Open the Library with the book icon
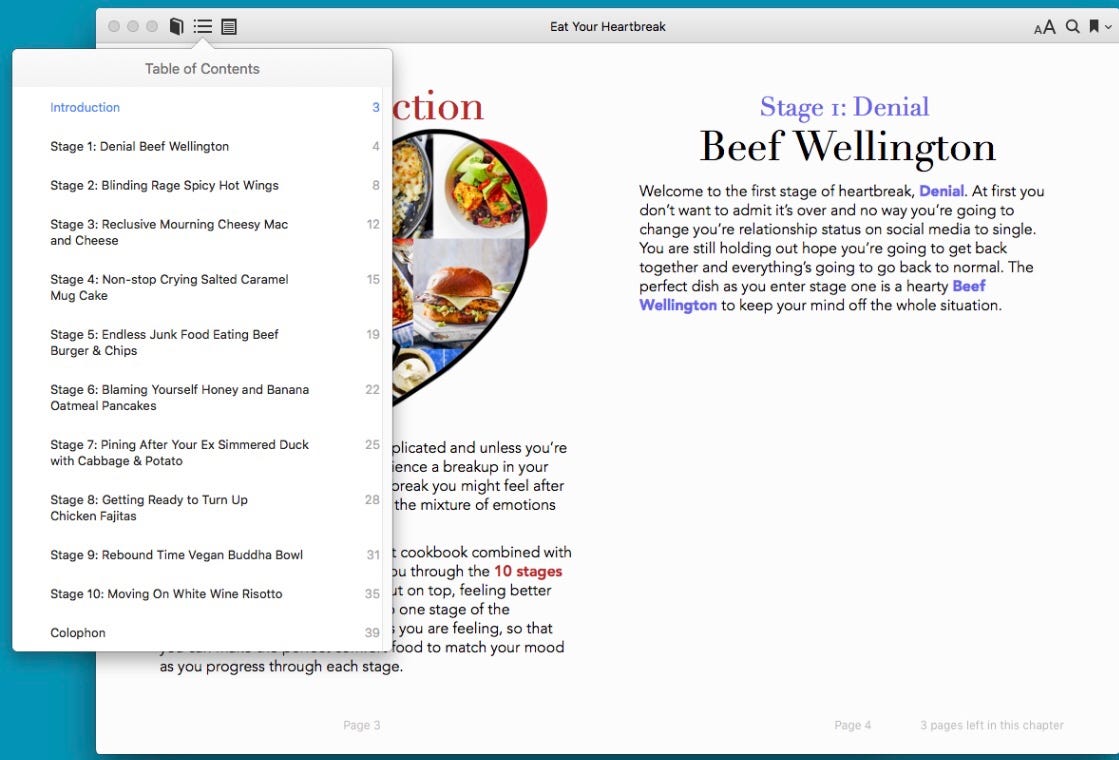Image resolution: width=1119 pixels, height=760 pixels. coord(176,26)
